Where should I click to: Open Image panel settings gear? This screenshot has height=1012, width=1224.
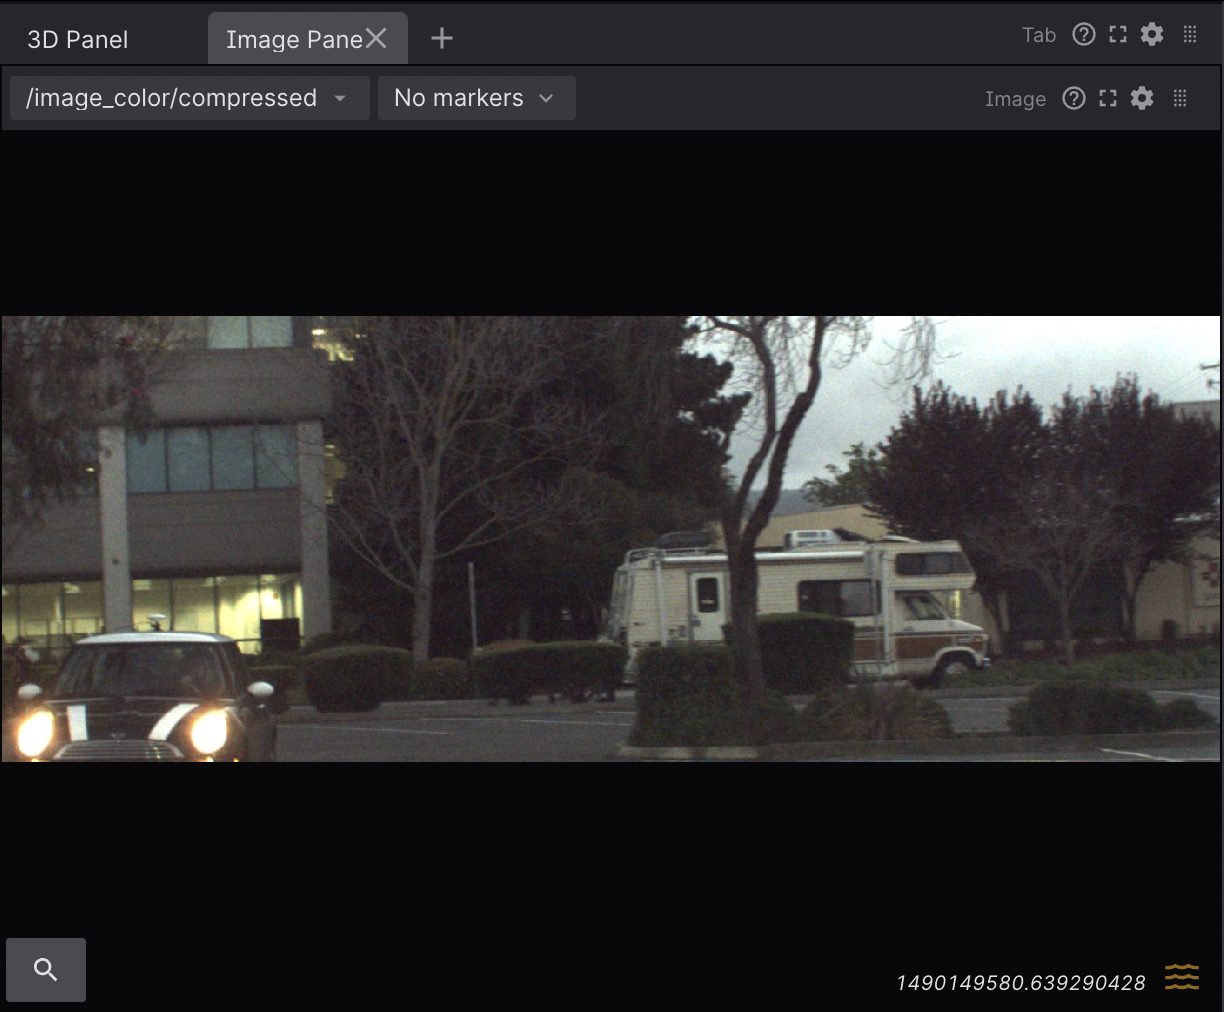pyautogui.click(x=1142, y=98)
